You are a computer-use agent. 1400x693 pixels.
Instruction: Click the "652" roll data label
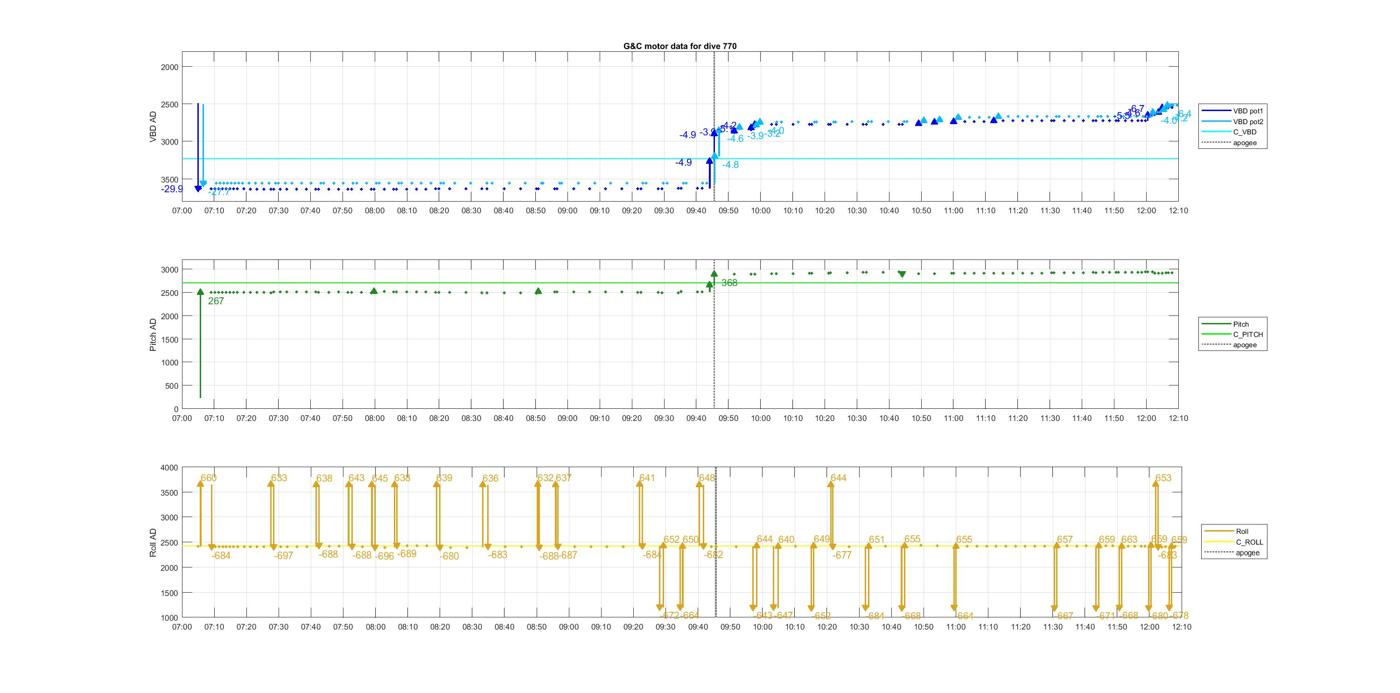pos(671,540)
